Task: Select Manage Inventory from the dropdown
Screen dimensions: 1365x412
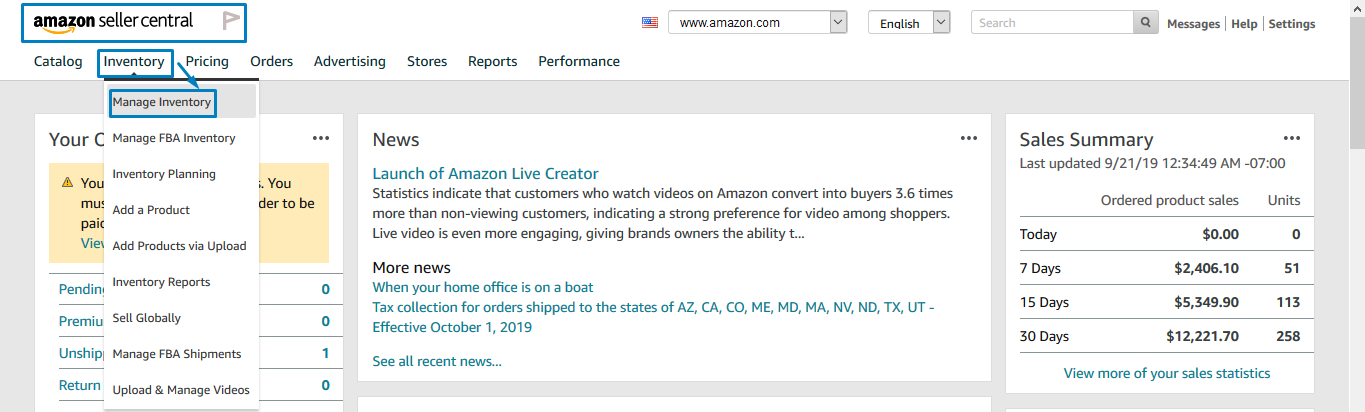Action: tap(162, 102)
